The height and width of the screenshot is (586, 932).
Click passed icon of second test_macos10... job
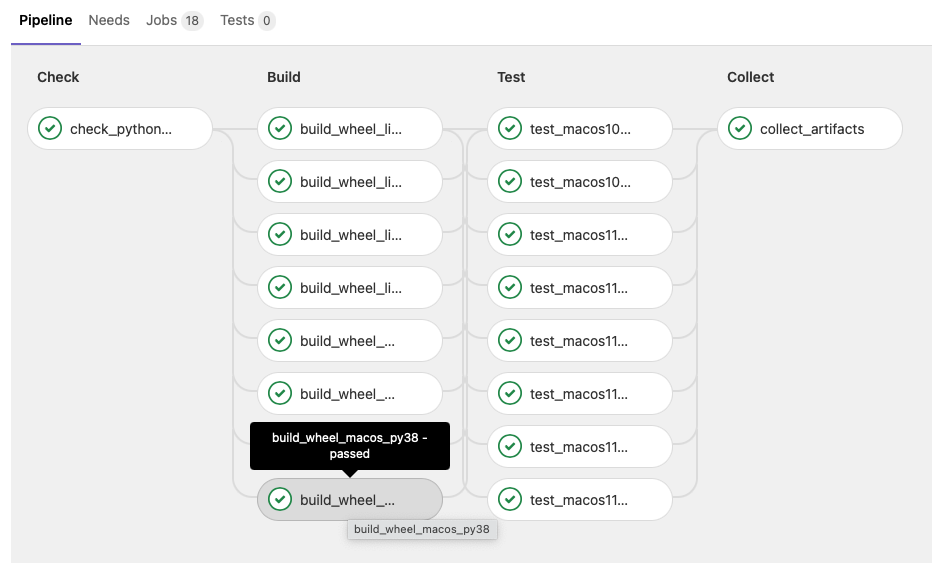click(x=510, y=181)
